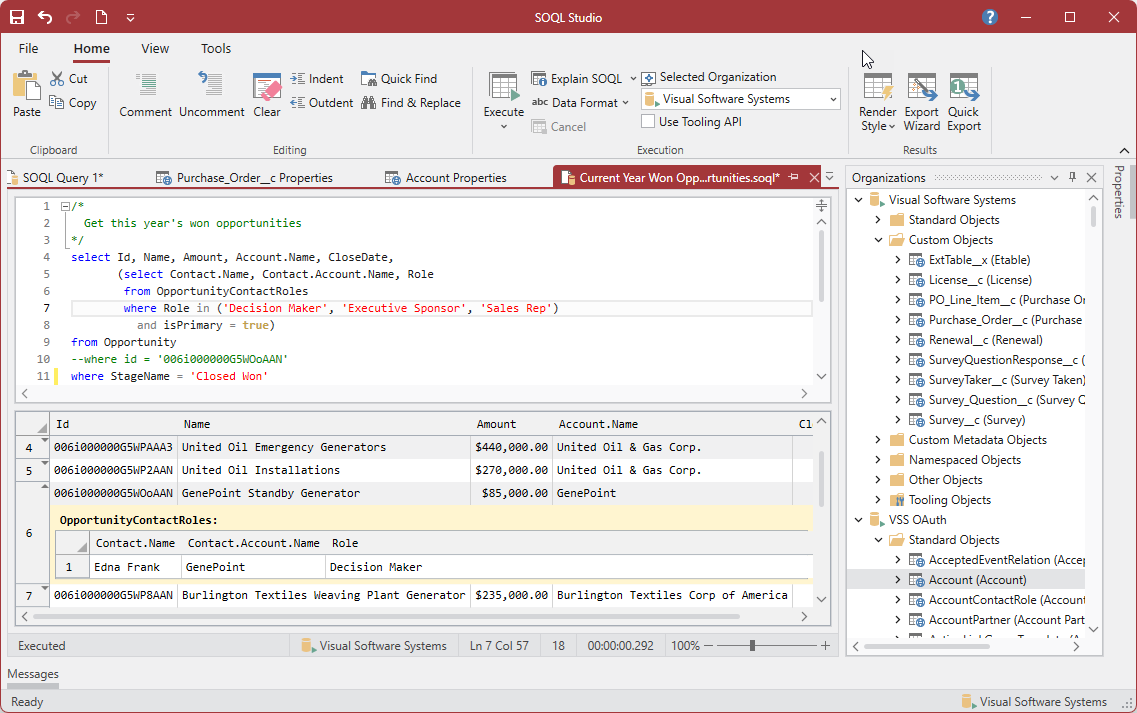Click the results grid horizontal scrollbar
Viewport: 1137px width, 713px height.
click(x=386, y=617)
